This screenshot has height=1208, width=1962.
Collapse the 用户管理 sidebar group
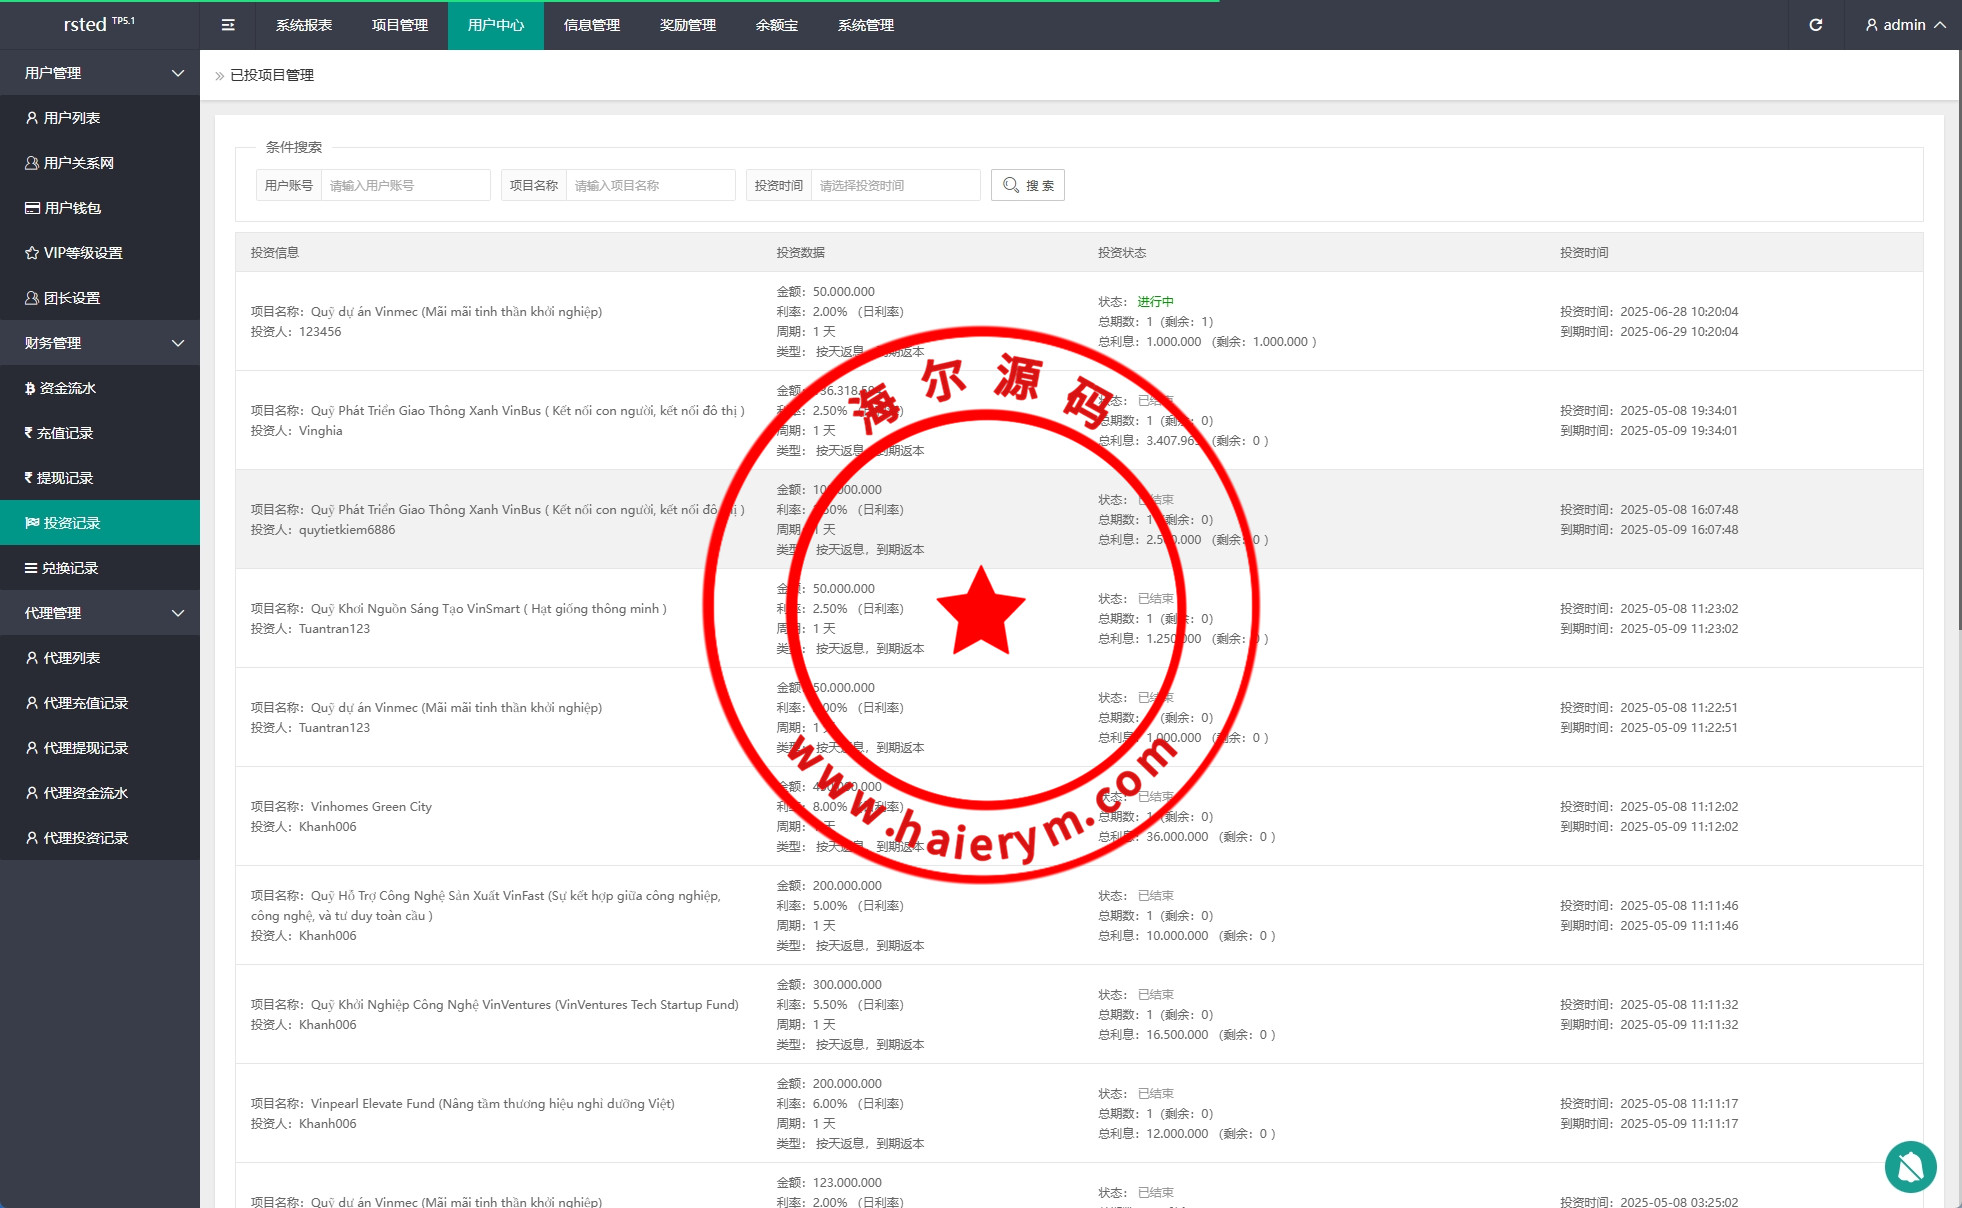tap(100, 73)
